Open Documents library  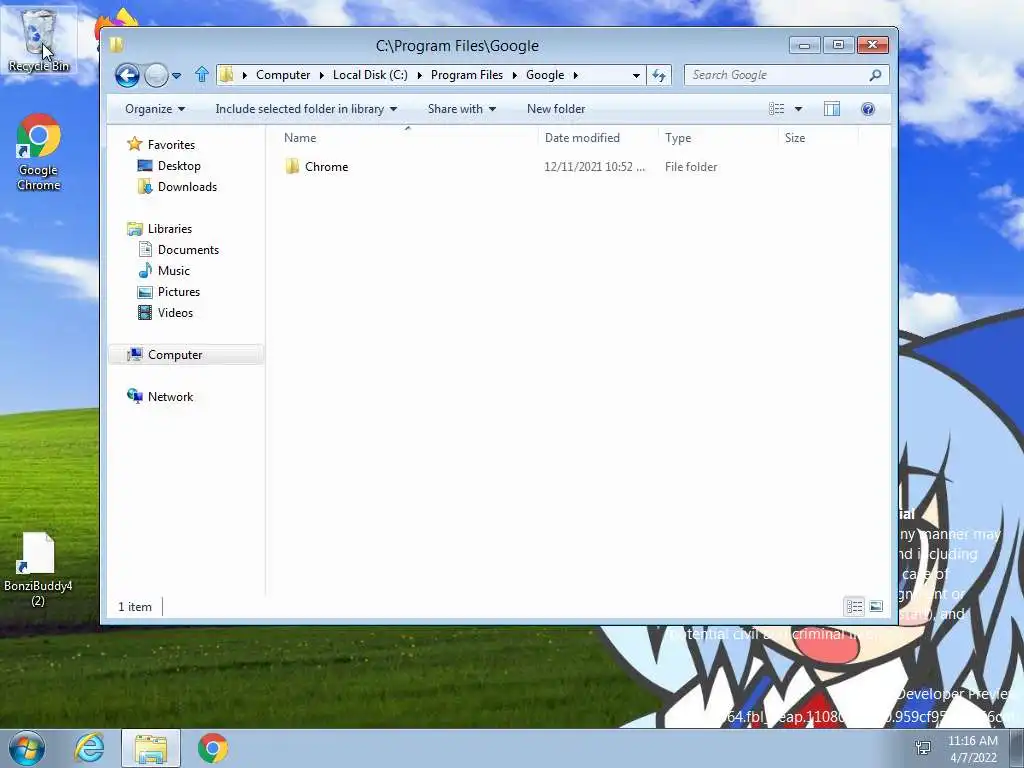point(188,249)
